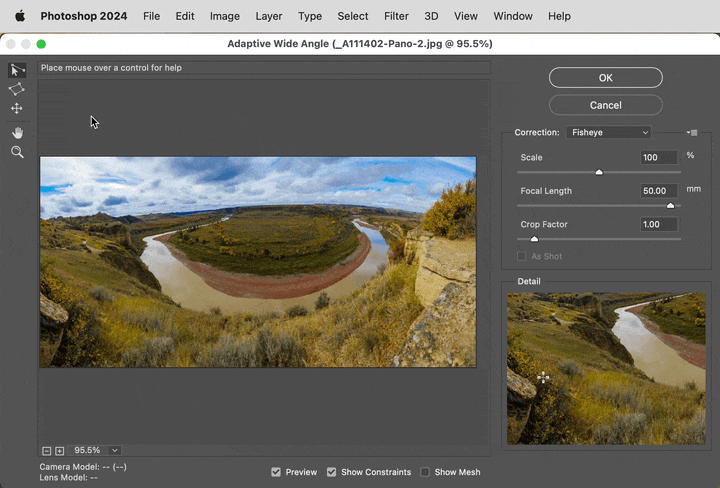Disable Show Constraints checkbox
Screen dimensions: 720x488
pos(332,472)
